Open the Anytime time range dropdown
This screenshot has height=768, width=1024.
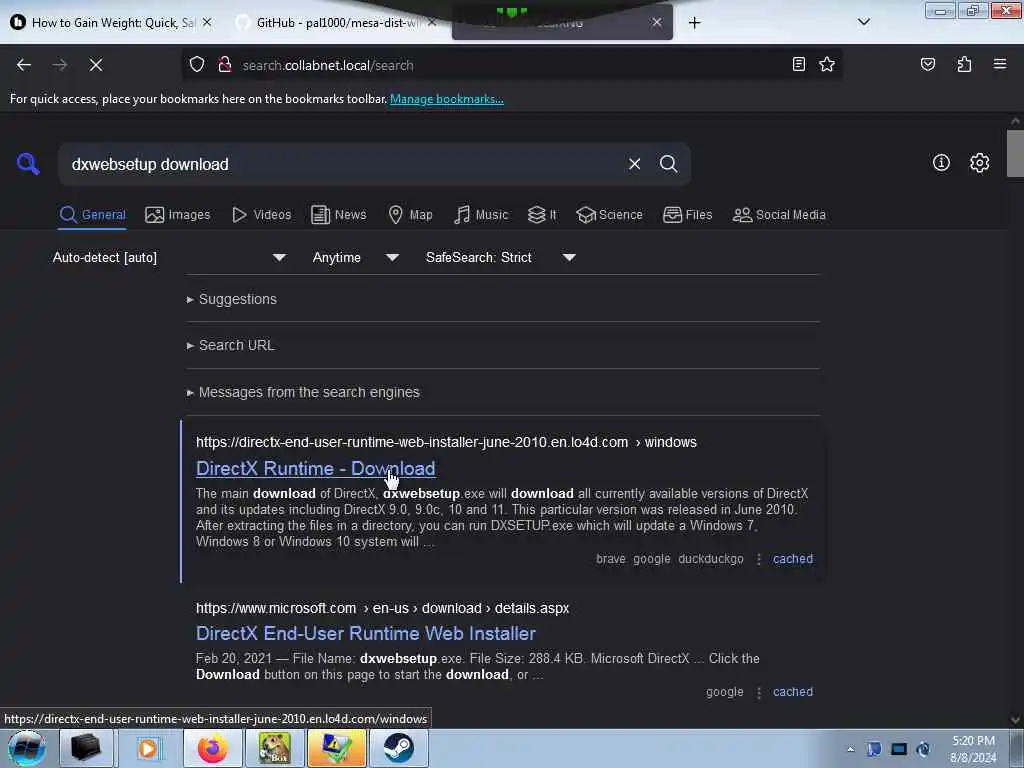355,257
